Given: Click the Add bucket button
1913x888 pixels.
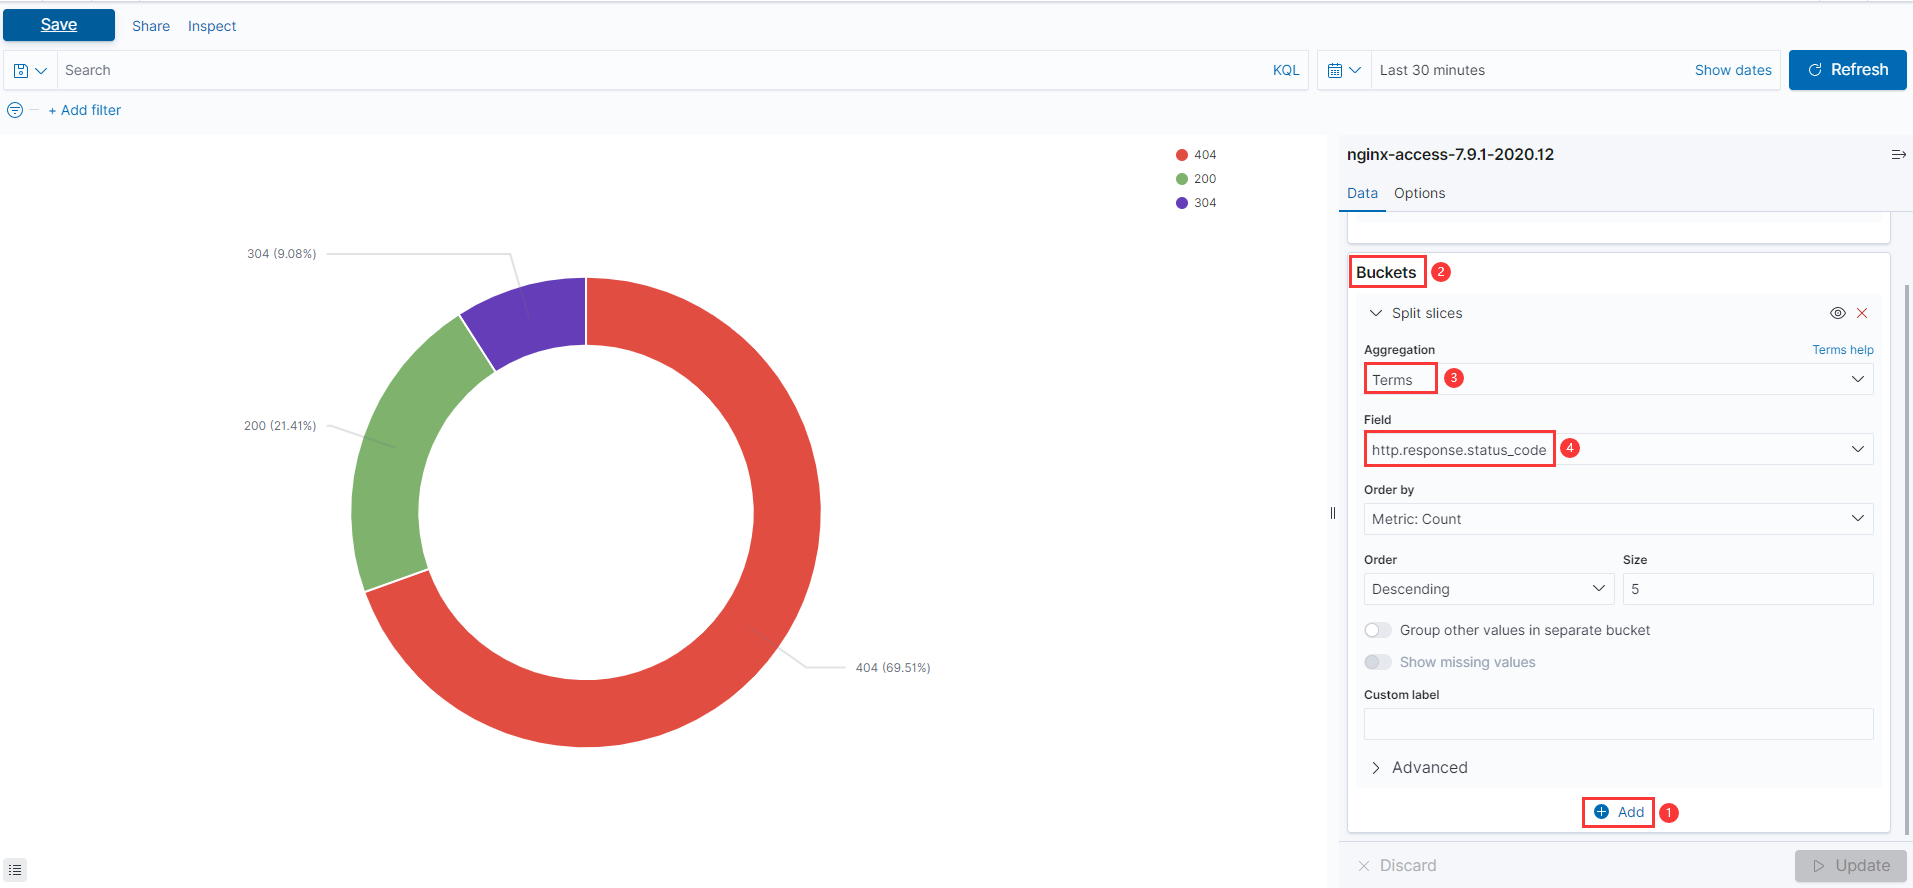Looking at the screenshot, I should [1618, 812].
